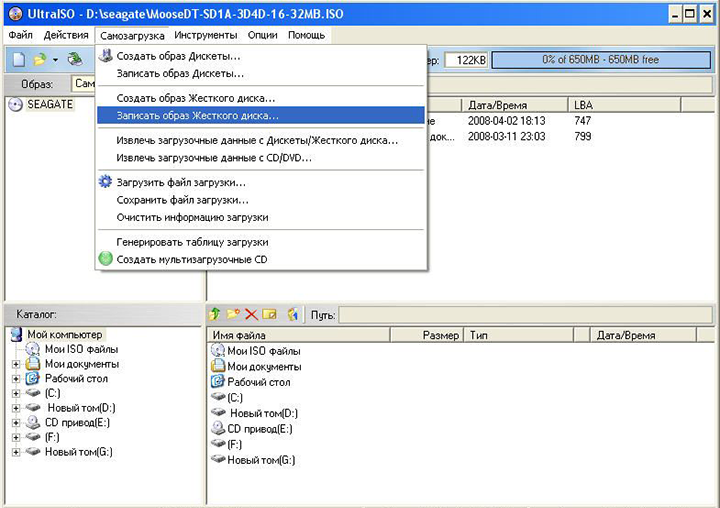Expand Мои документы tree node

(x=16, y=364)
